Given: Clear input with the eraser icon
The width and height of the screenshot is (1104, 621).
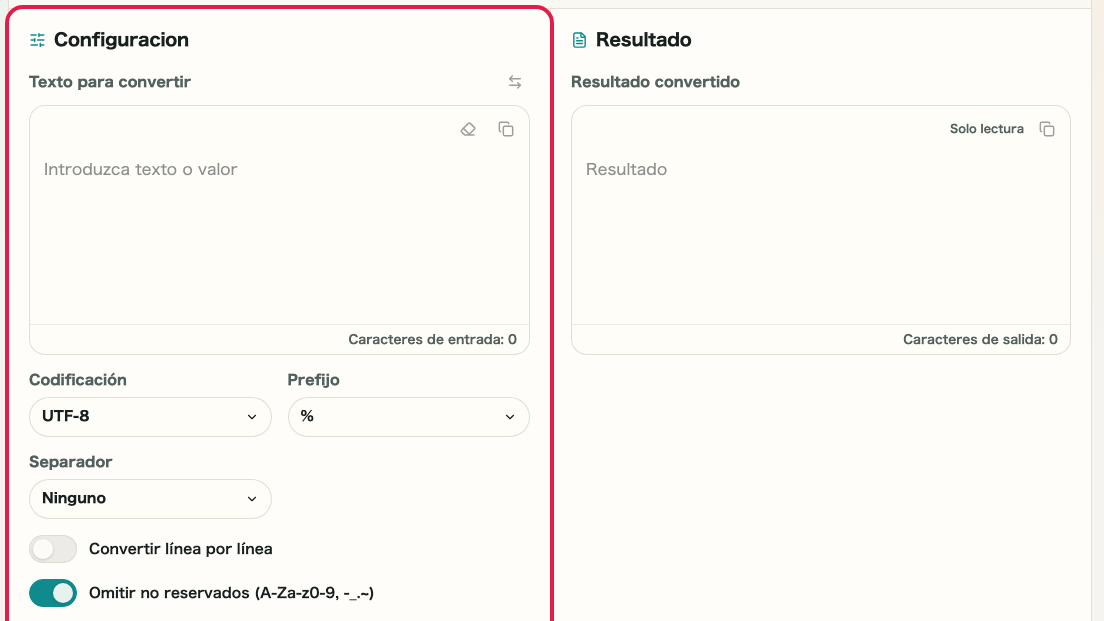Looking at the screenshot, I should point(468,130).
